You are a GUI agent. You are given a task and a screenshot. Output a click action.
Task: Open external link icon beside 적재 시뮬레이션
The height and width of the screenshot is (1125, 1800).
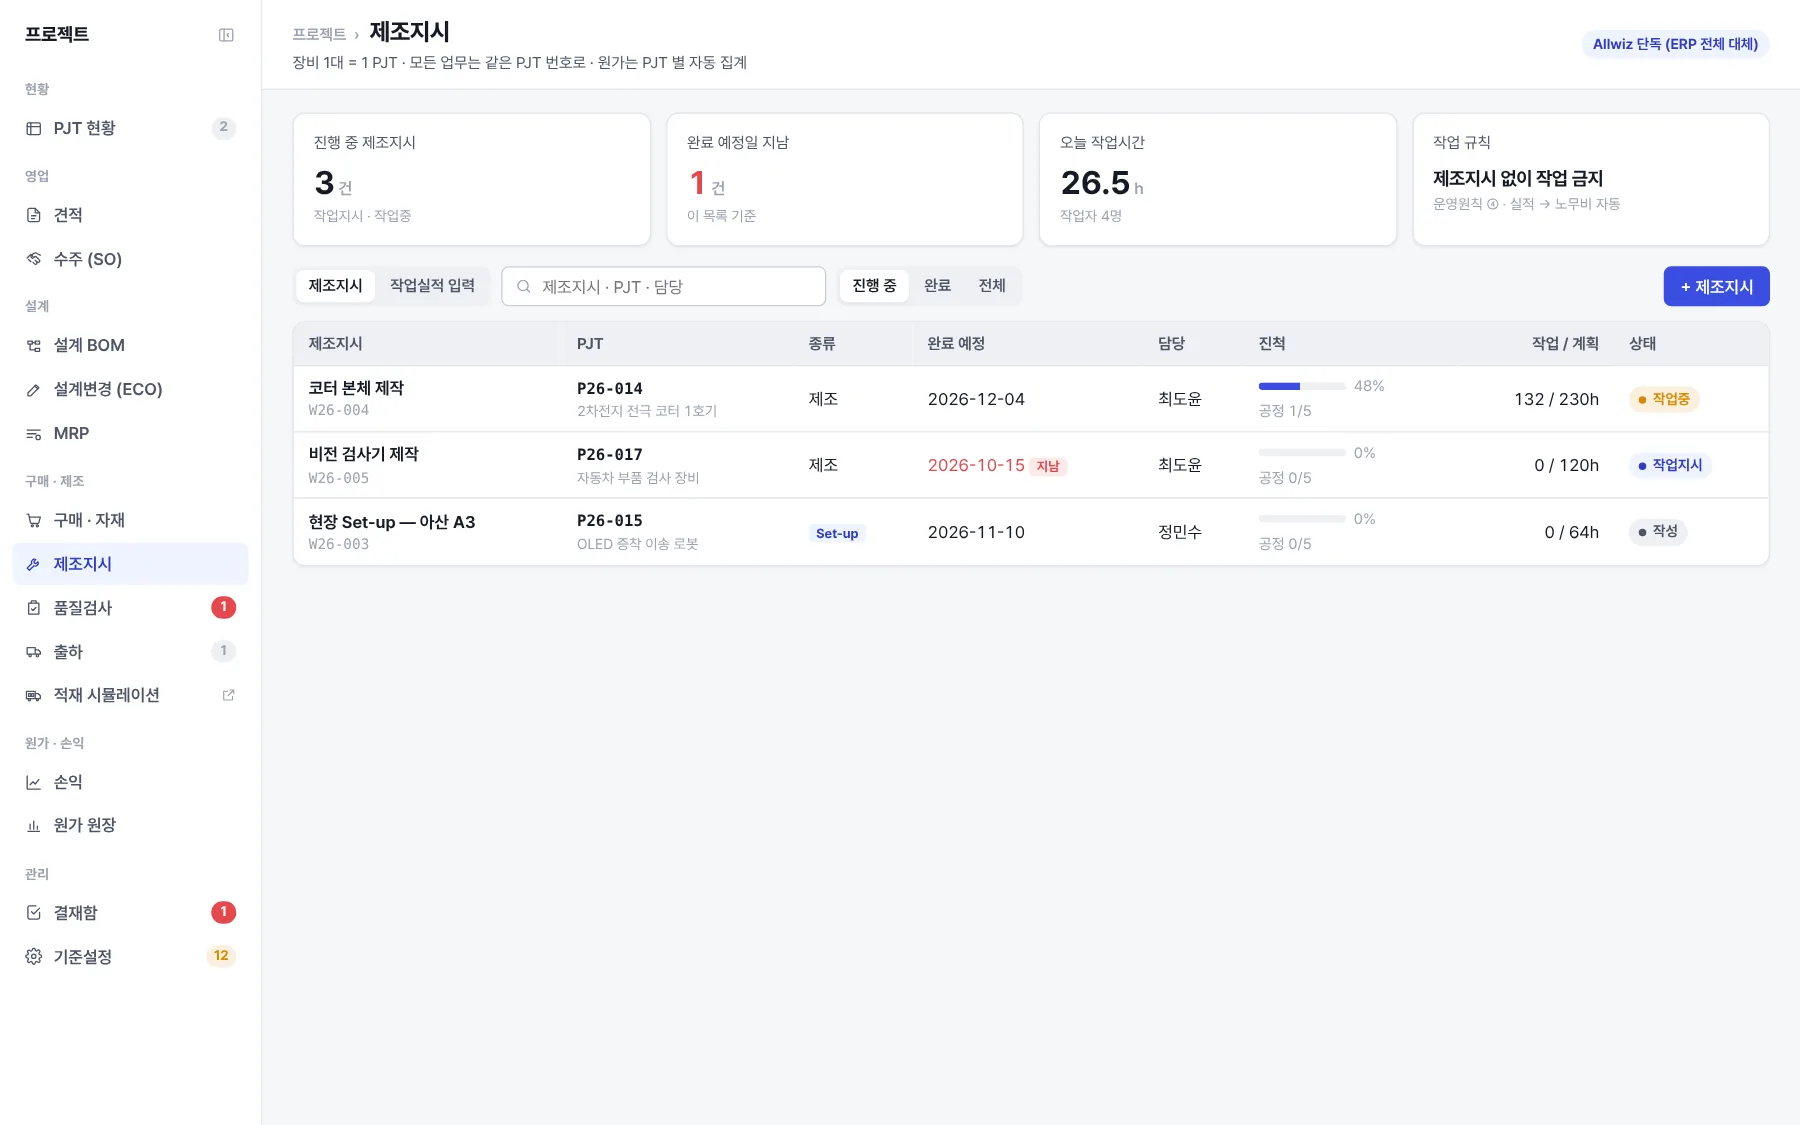coord(228,695)
